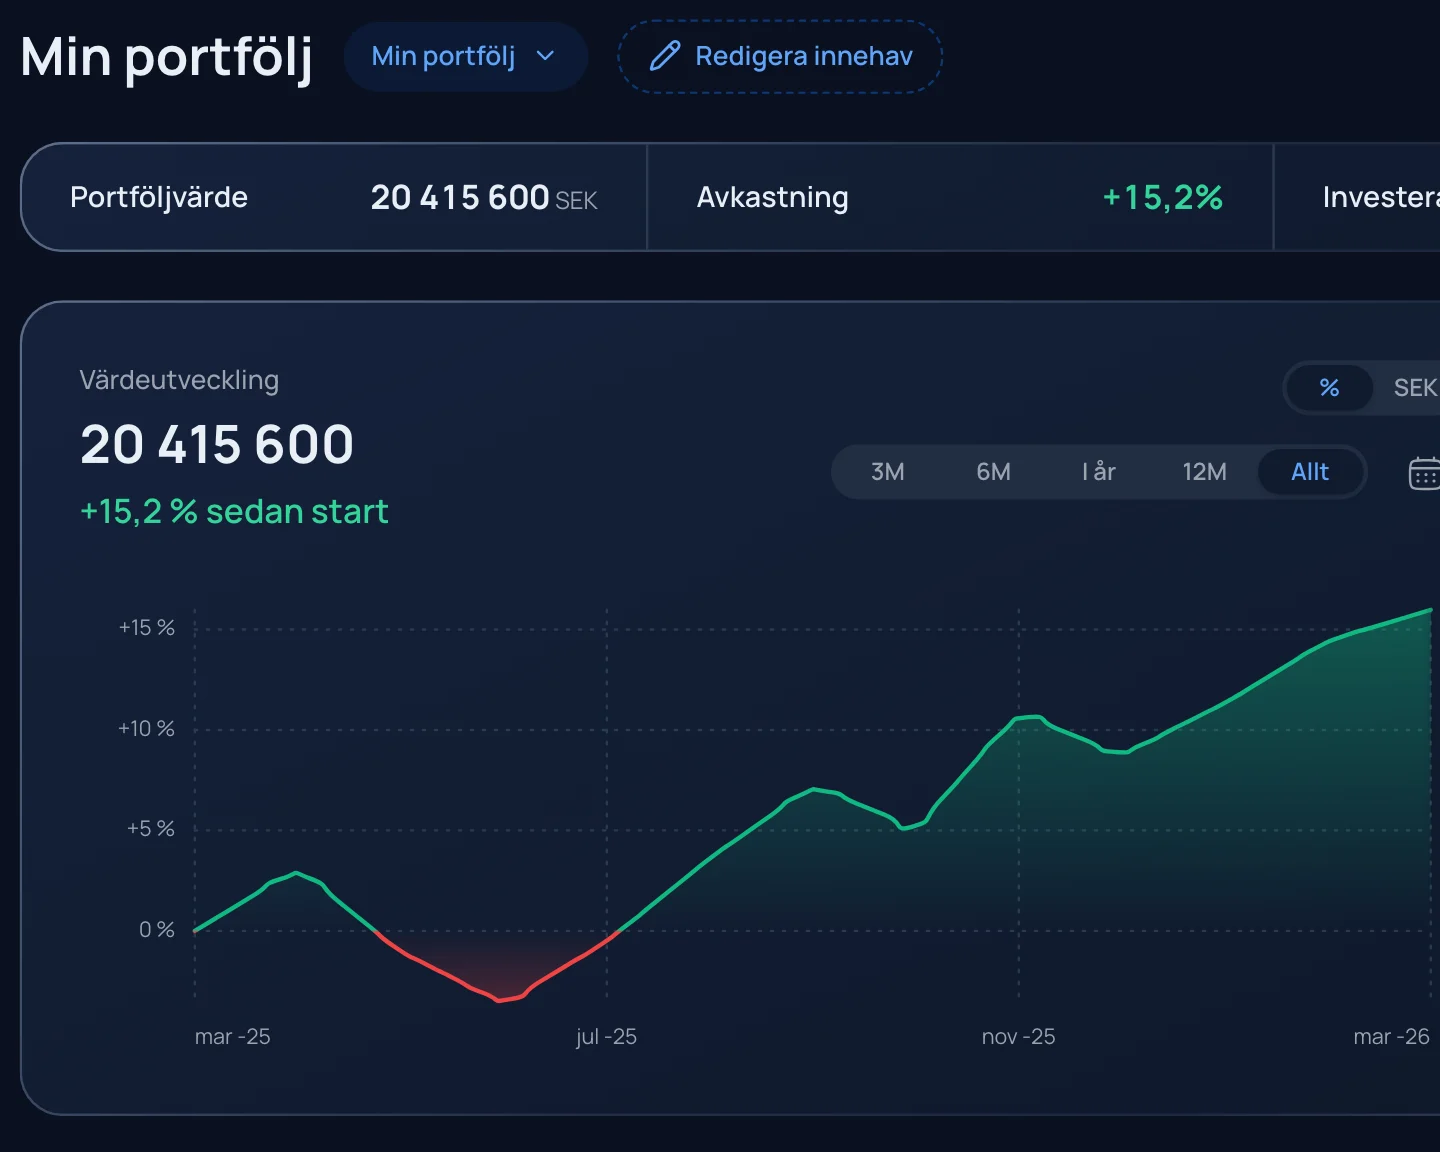Click the +15,2 % sedan start text
Viewport: 1440px width, 1152px height.
click(x=234, y=512)
